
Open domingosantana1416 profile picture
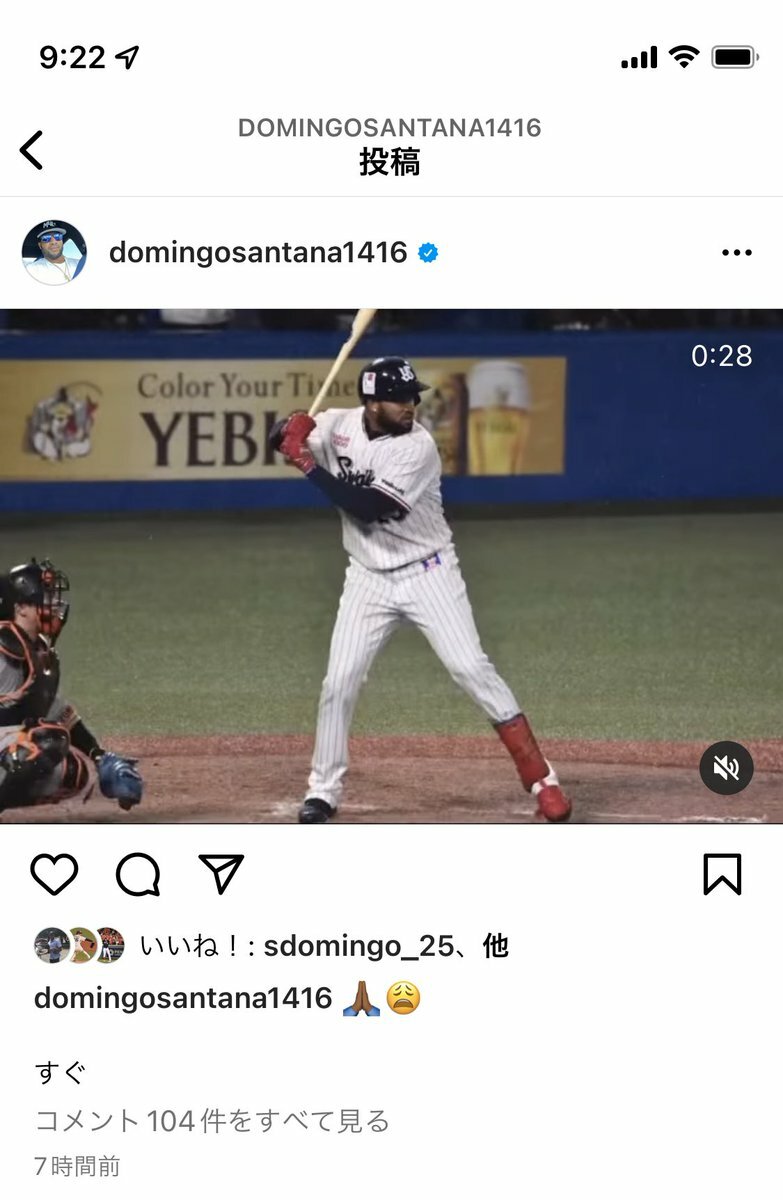pyautogui.click(x=54, y=253)
